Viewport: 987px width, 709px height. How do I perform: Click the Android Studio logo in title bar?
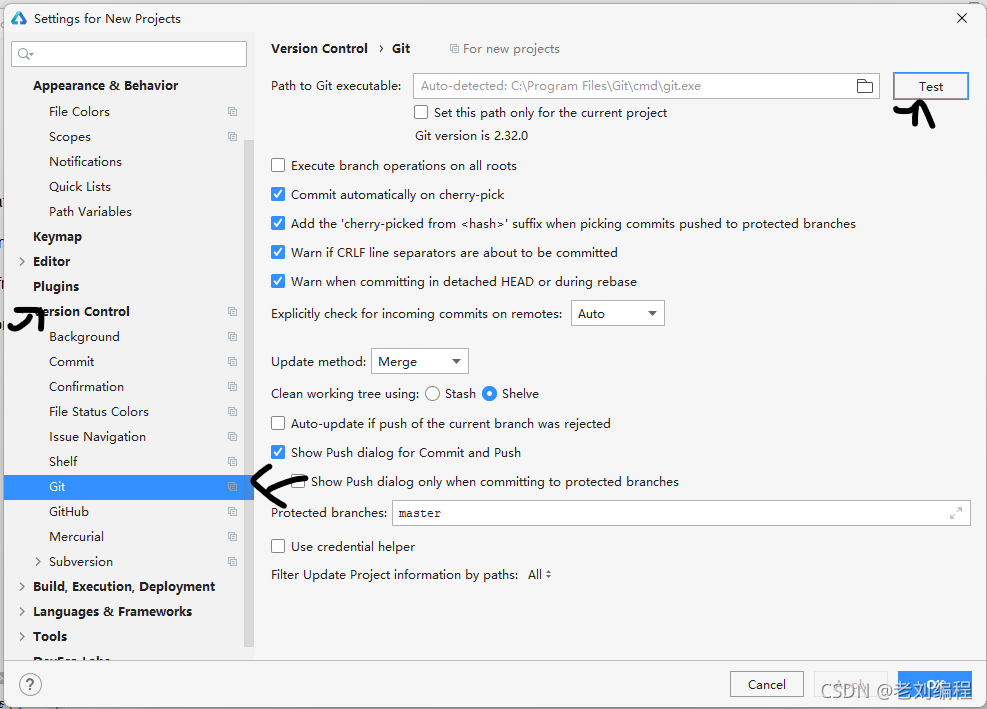(19, 18)
